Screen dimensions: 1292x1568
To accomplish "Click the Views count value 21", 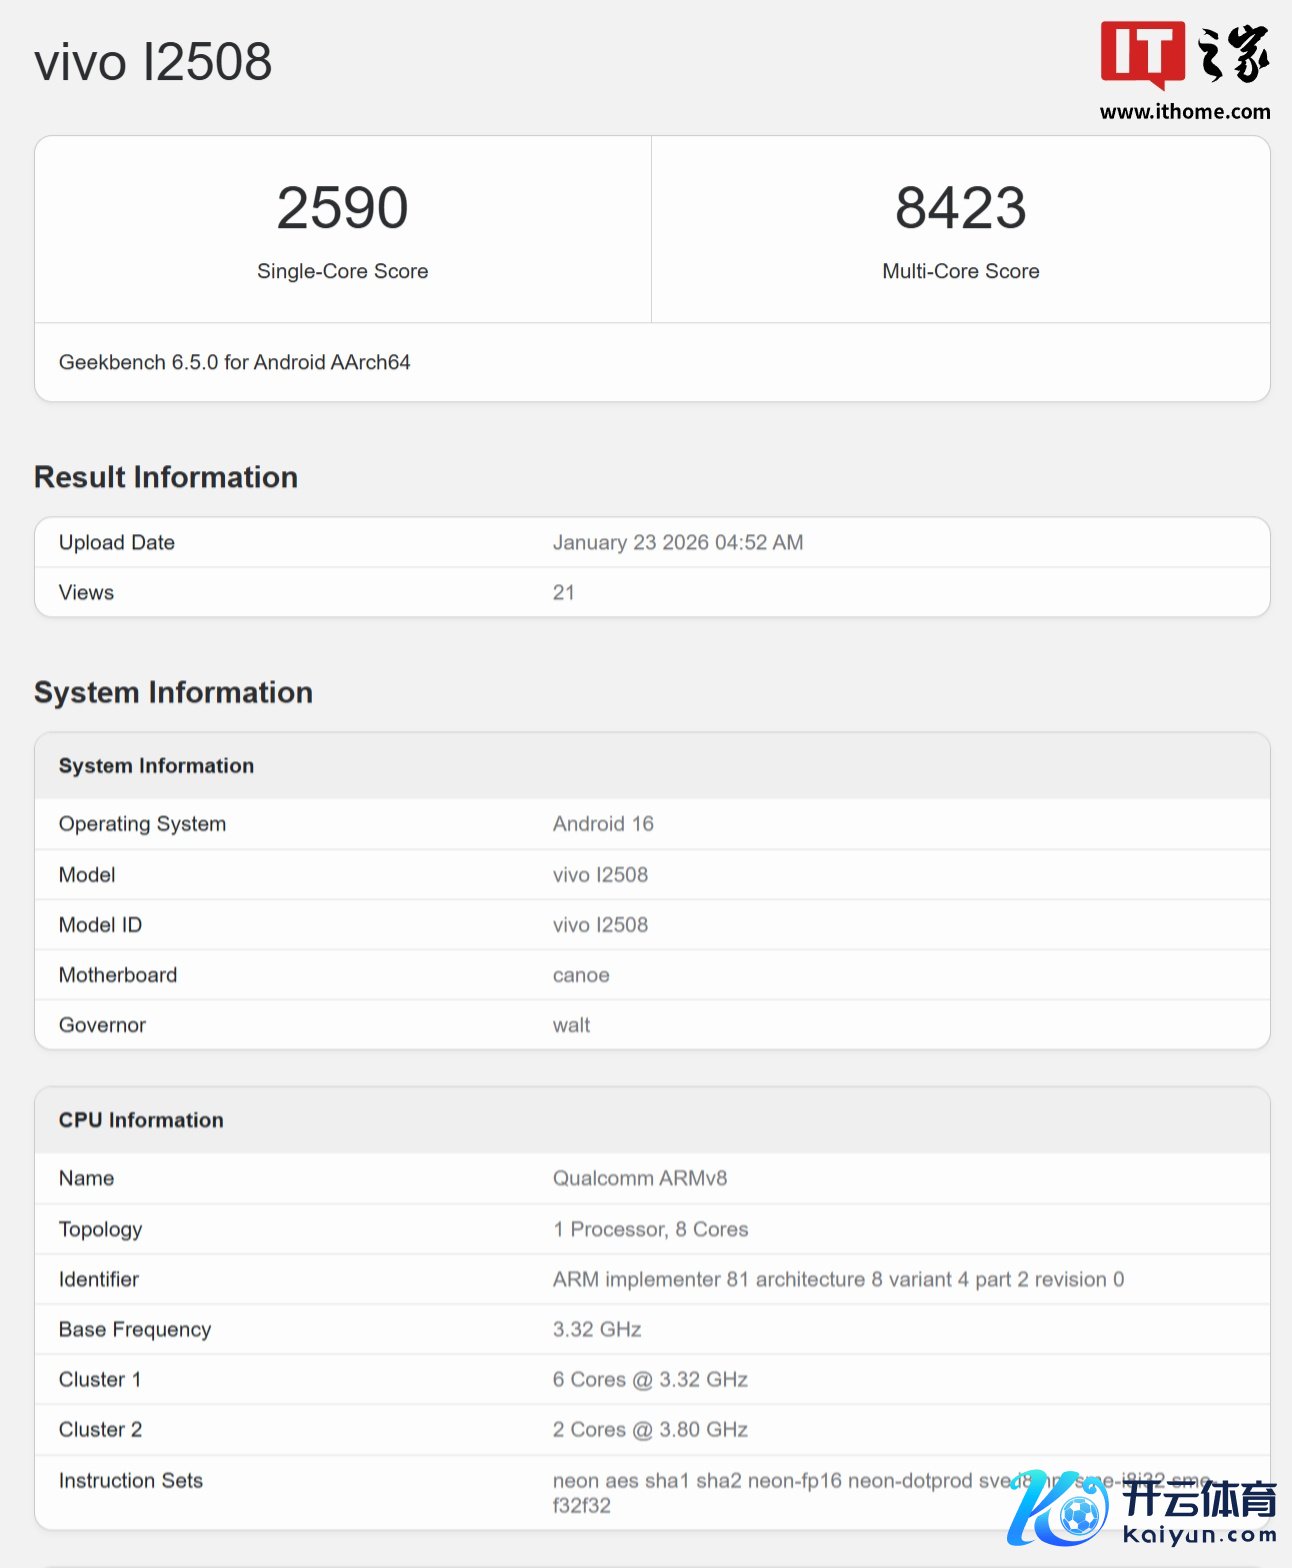I will (x=564, y=592).
